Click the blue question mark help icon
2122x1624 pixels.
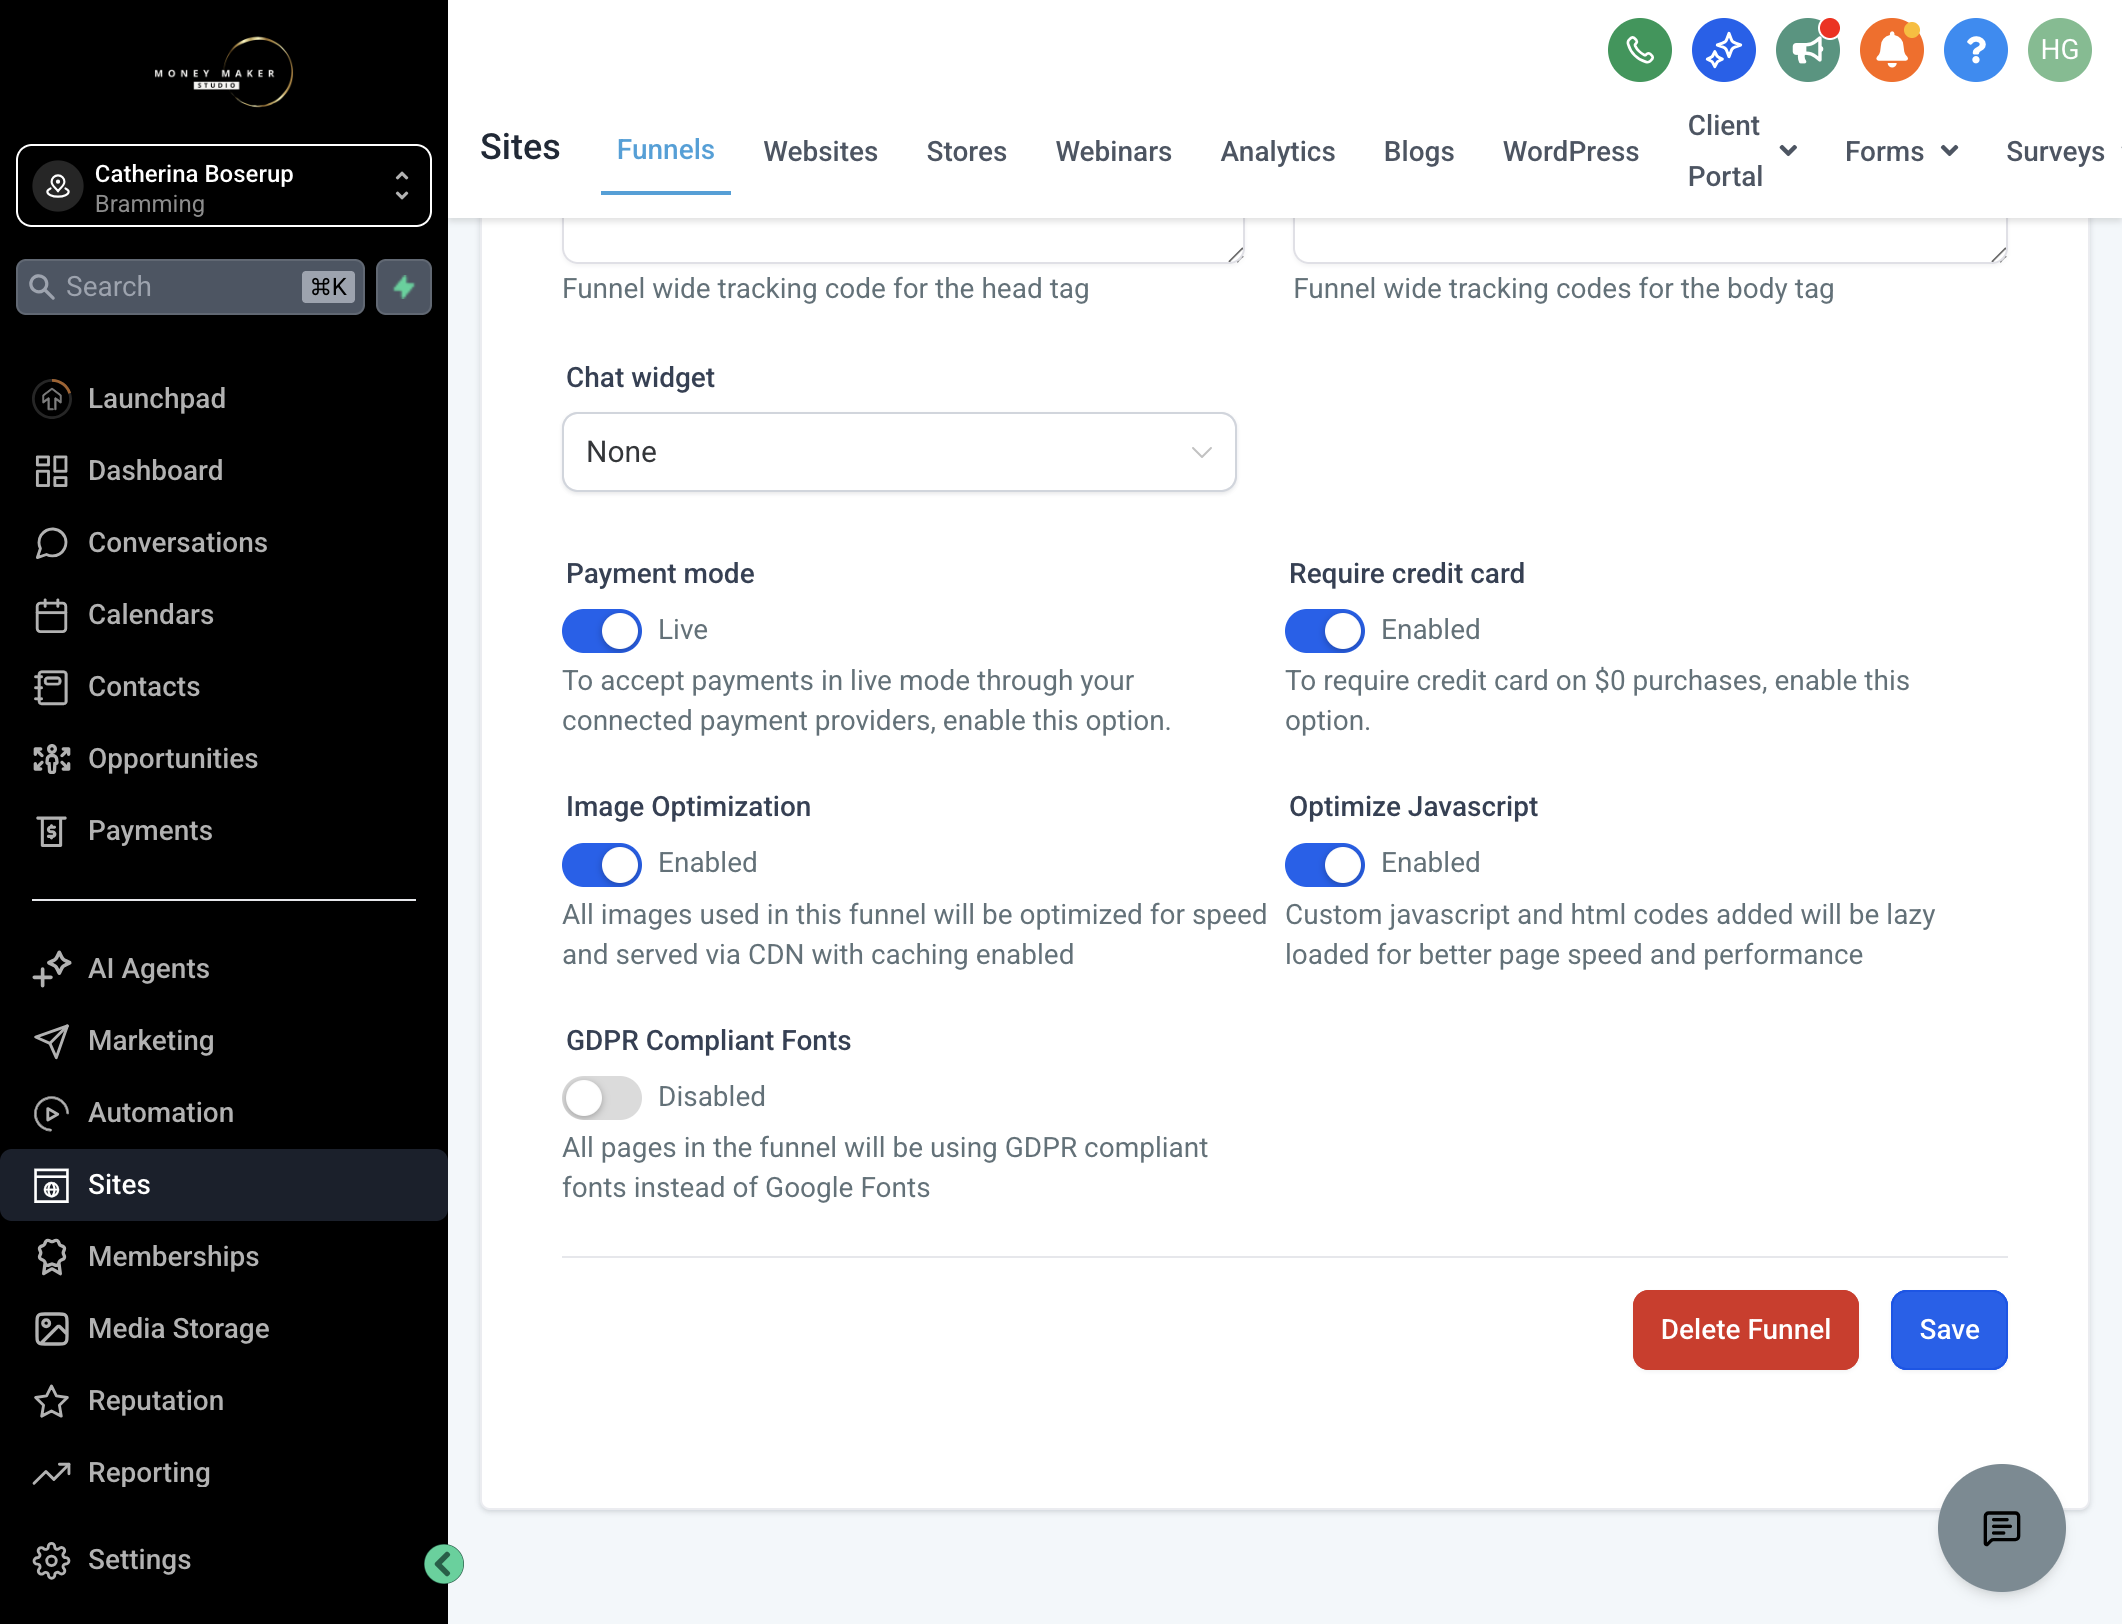click(x=1976, y=50)
